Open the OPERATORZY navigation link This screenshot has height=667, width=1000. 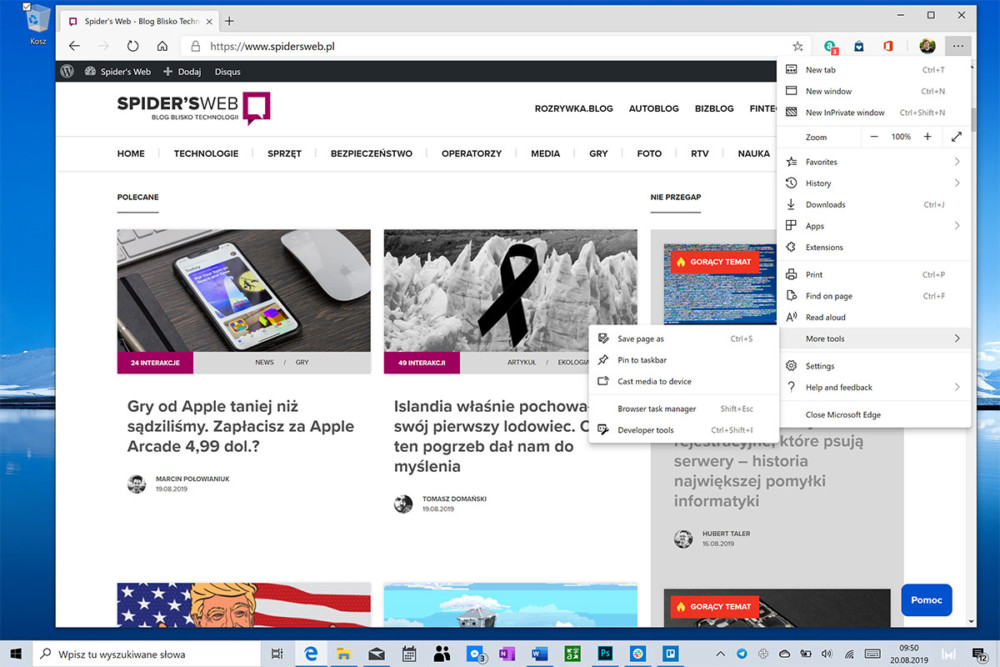[x=471, y=154]
